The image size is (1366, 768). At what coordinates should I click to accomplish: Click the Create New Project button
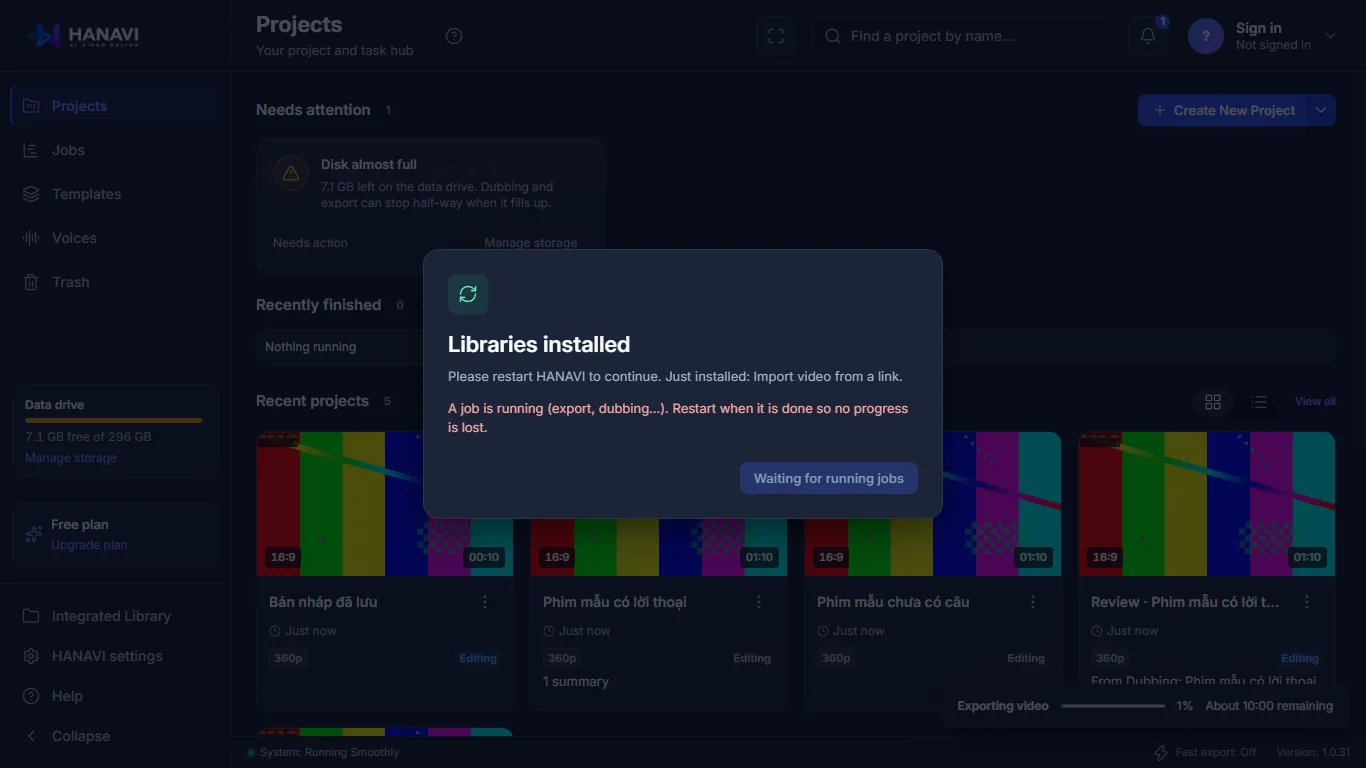tap(1223, 110)
